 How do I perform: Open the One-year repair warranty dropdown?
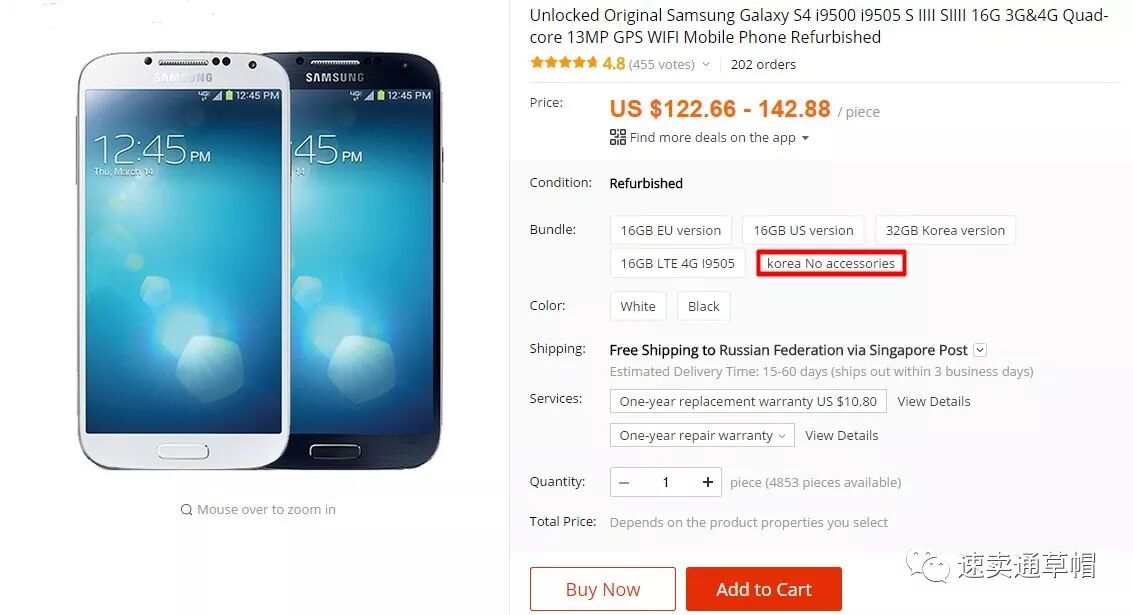coord(702,435)
